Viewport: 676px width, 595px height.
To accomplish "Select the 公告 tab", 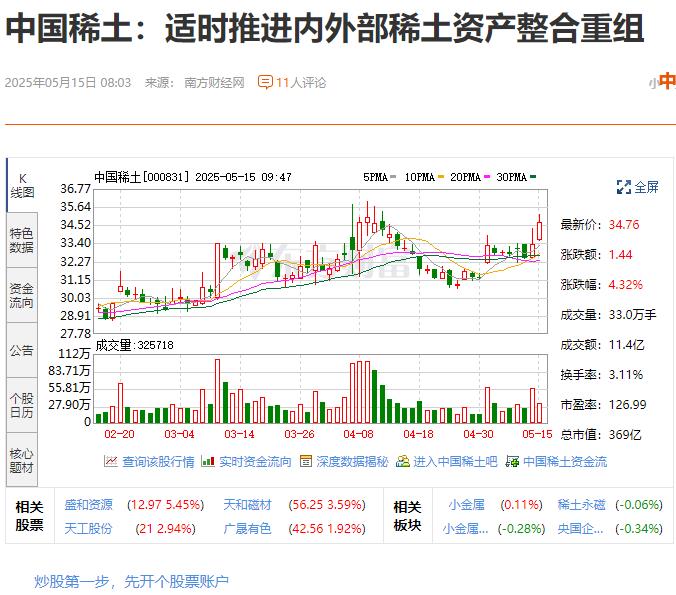I will pos(22,350).
